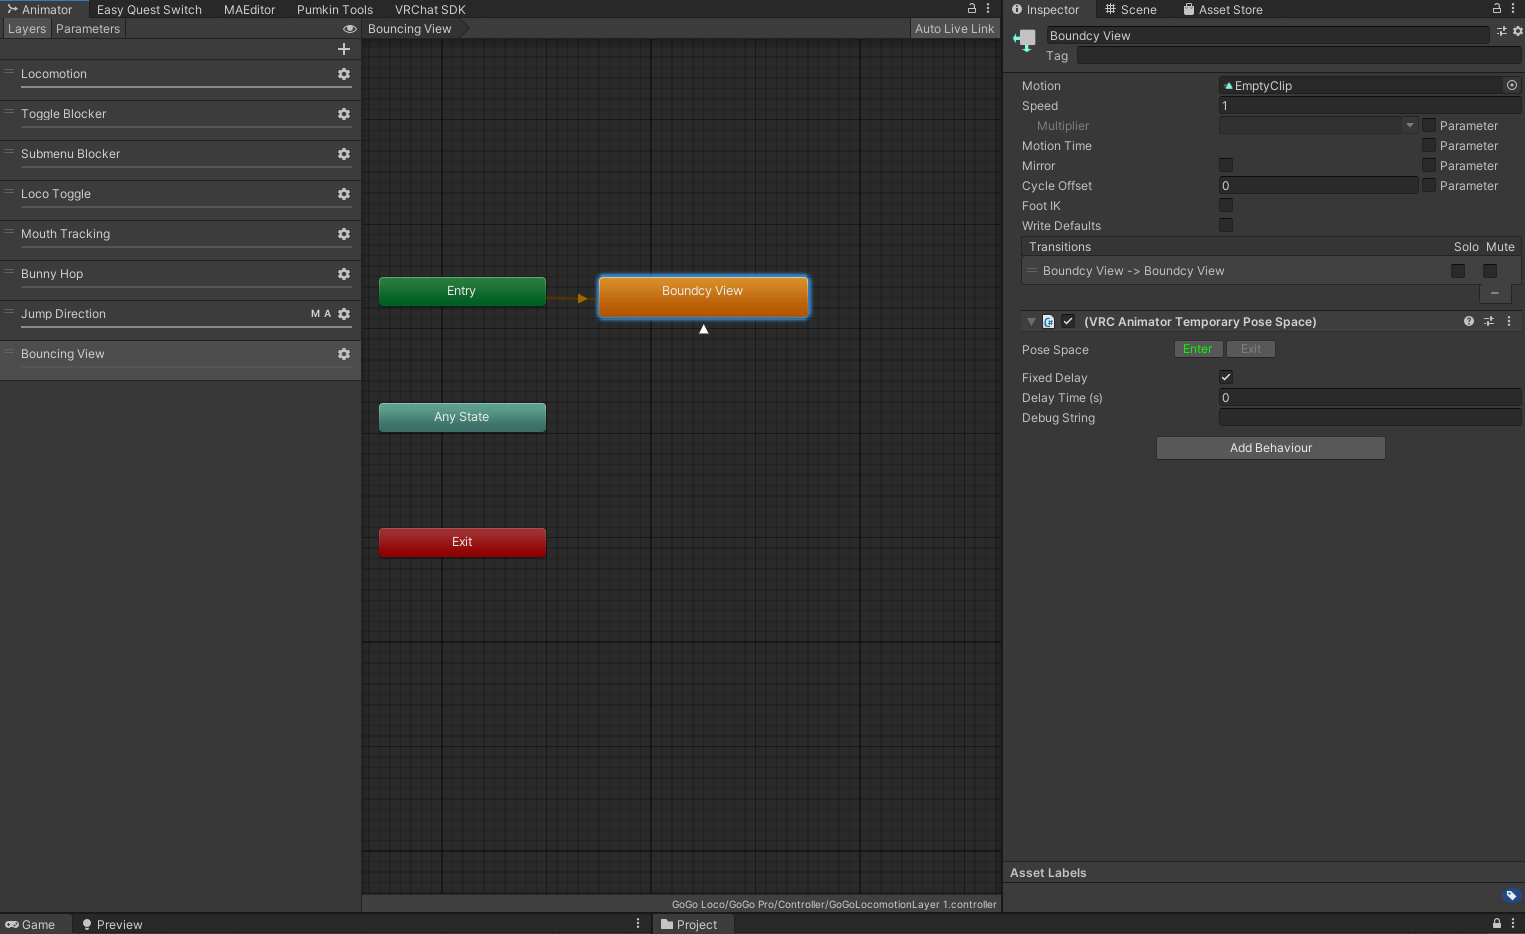
Task: Switch to the Parameters tab
Action: [88, 29]
